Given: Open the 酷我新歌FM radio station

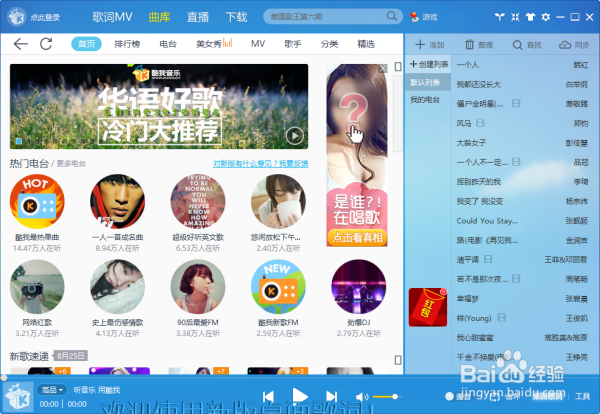Looking at the screenshot, I should coord(278,287).
